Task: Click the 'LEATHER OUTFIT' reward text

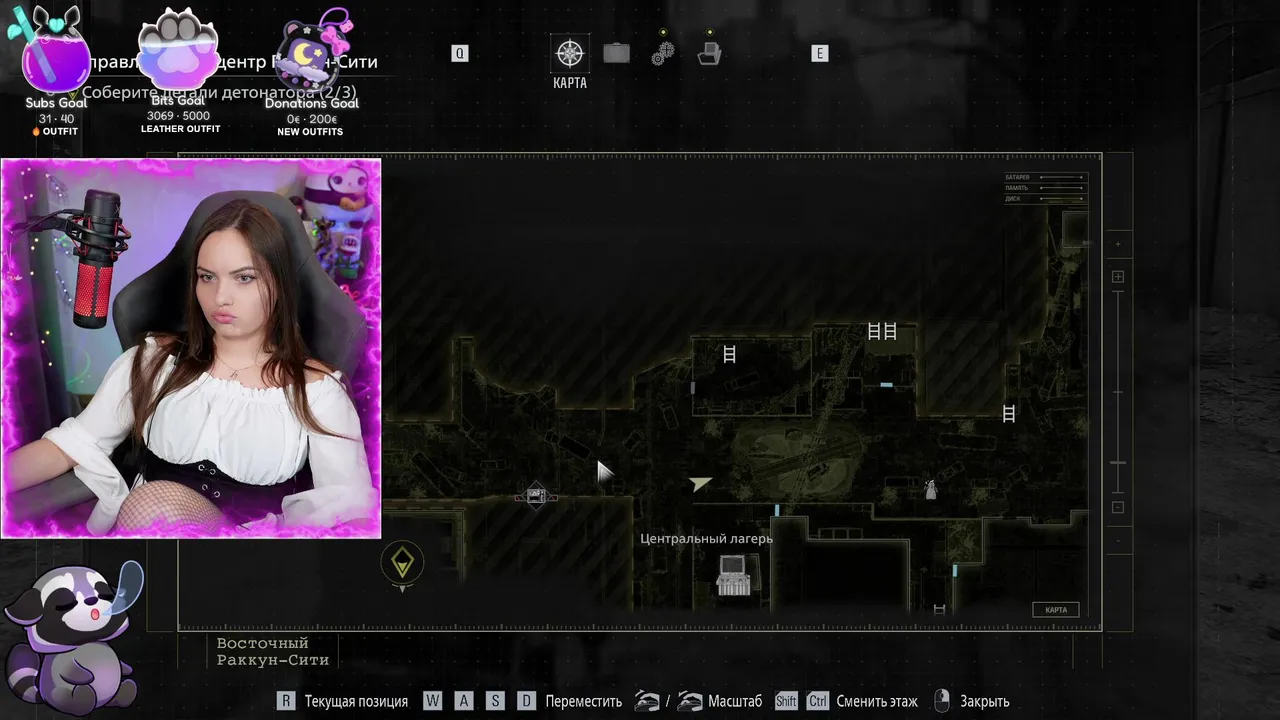Action: [180, 129]
